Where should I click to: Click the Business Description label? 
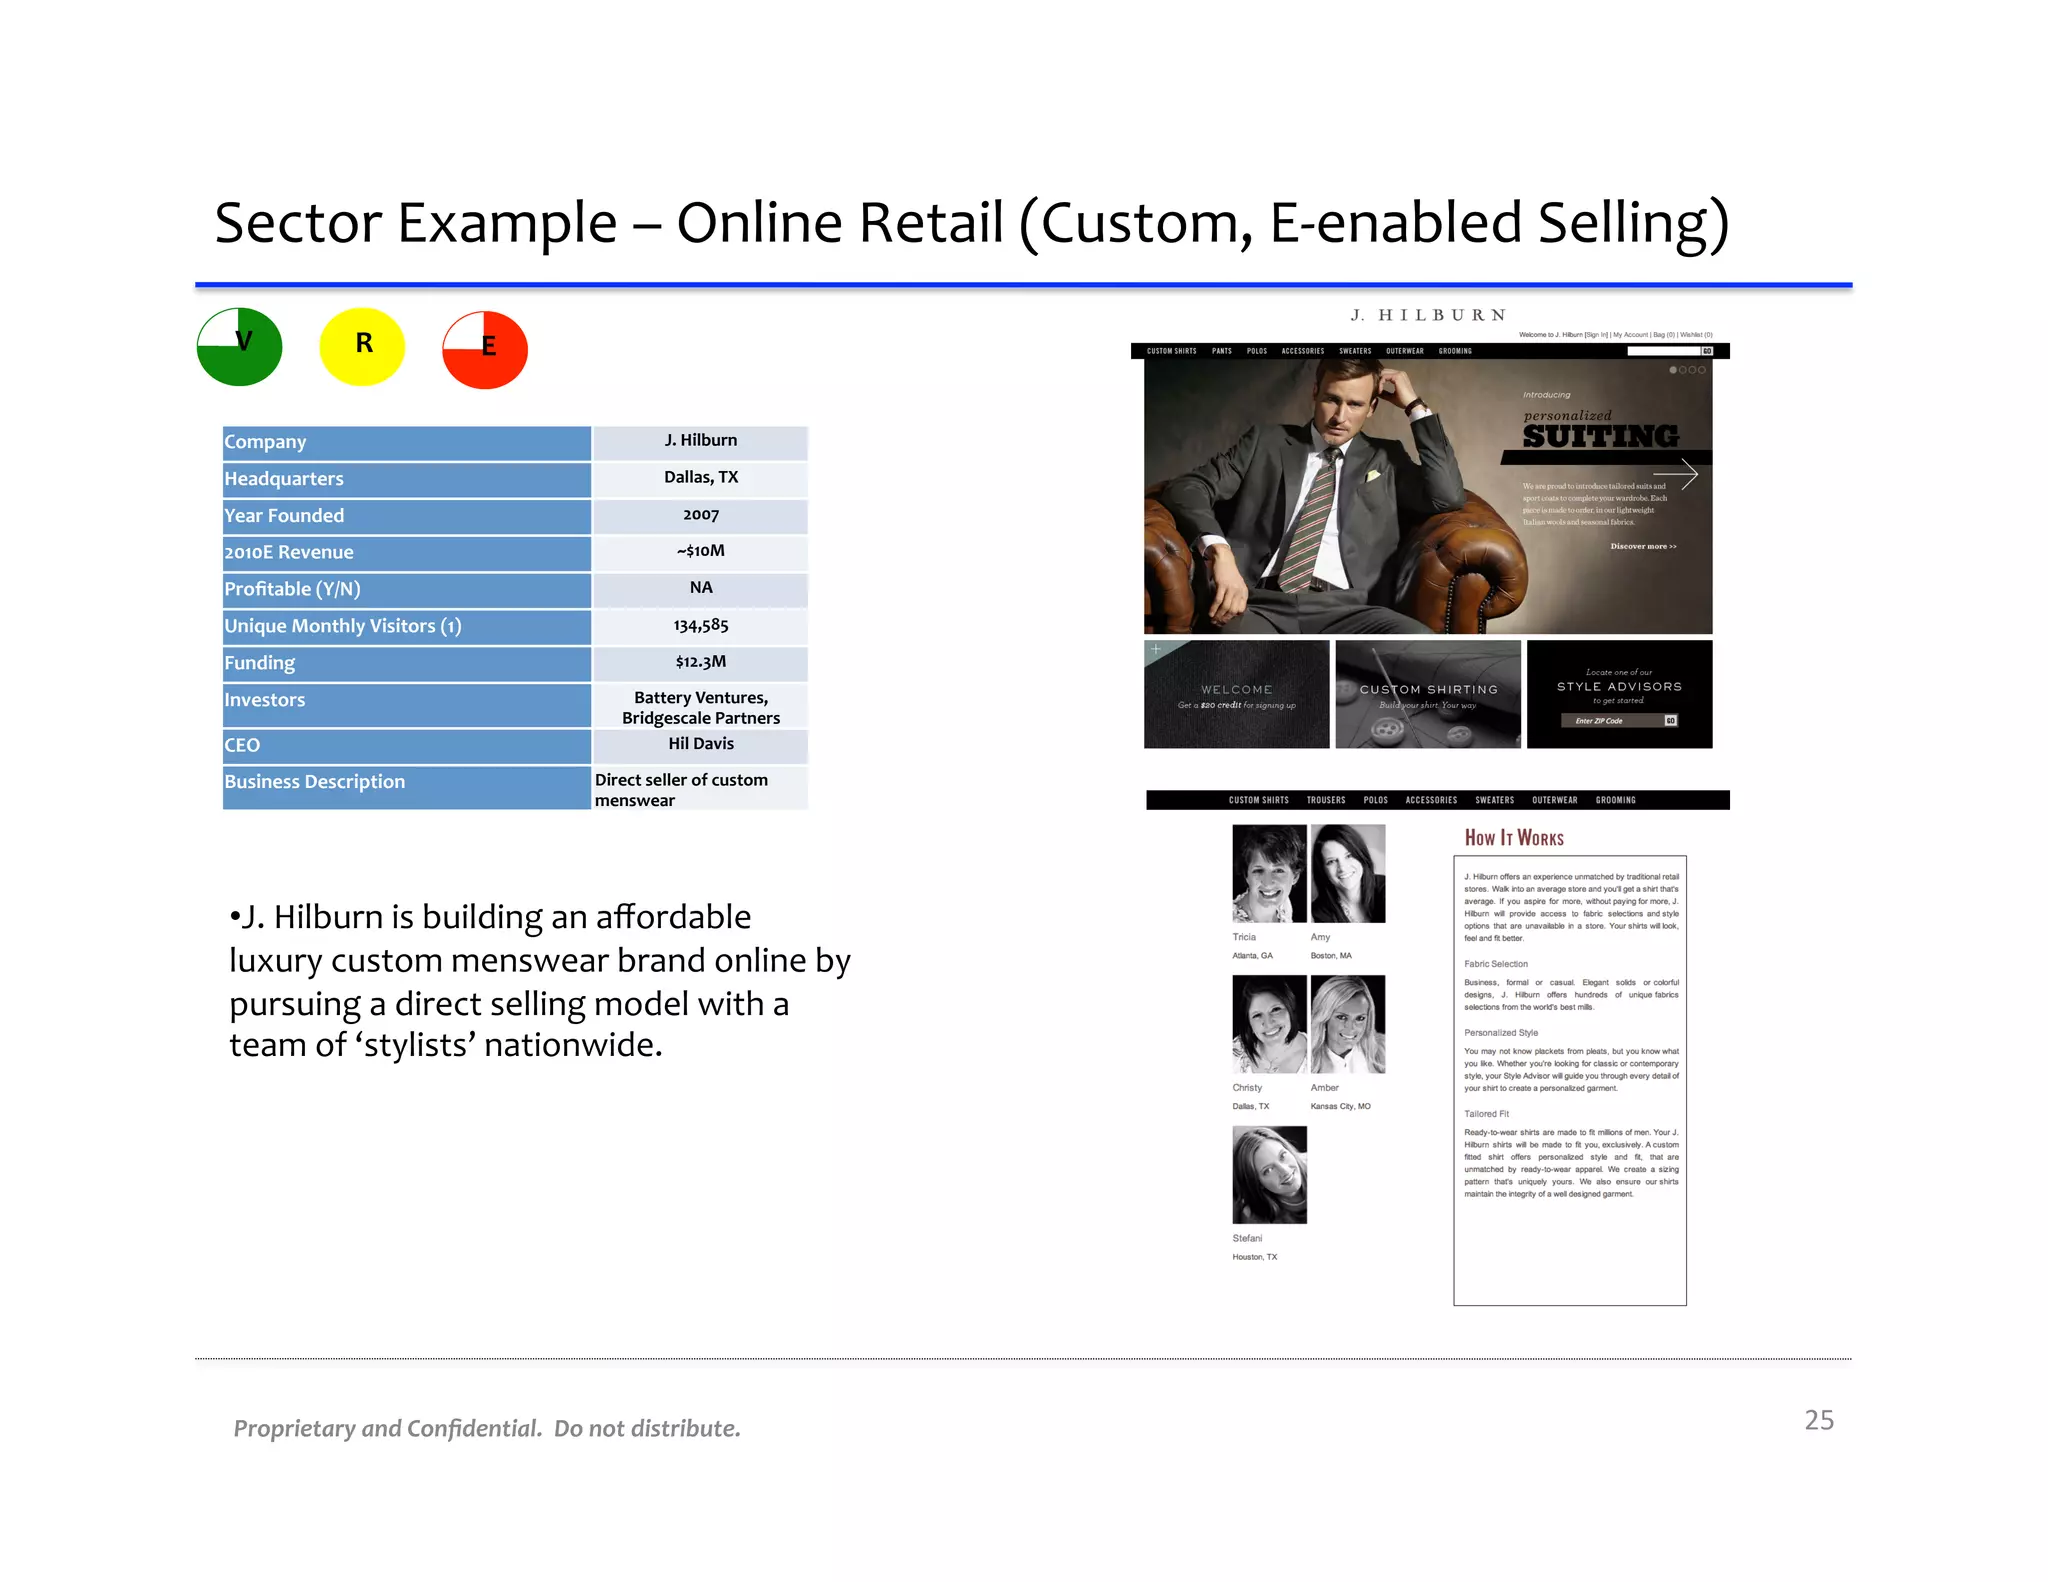point(315,782)
